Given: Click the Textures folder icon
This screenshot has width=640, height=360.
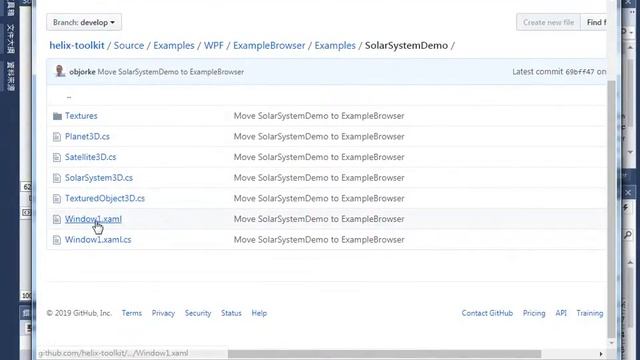Looking at the screenshot, I should [x=57, y=116].
